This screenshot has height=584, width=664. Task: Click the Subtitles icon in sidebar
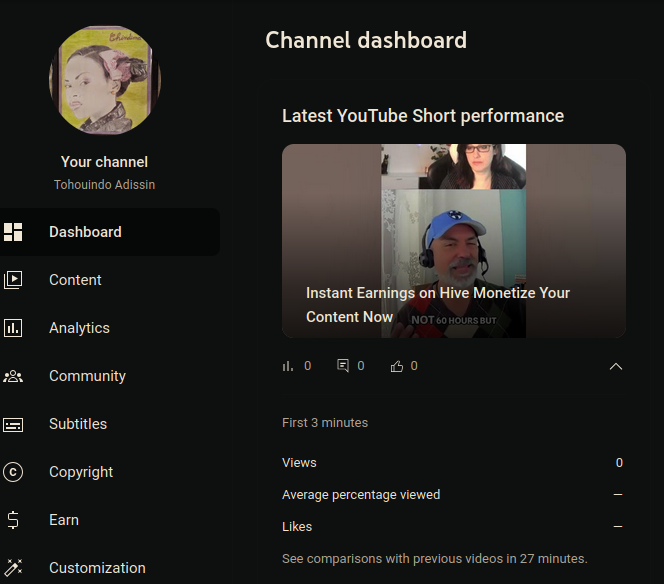coord(13,424)
